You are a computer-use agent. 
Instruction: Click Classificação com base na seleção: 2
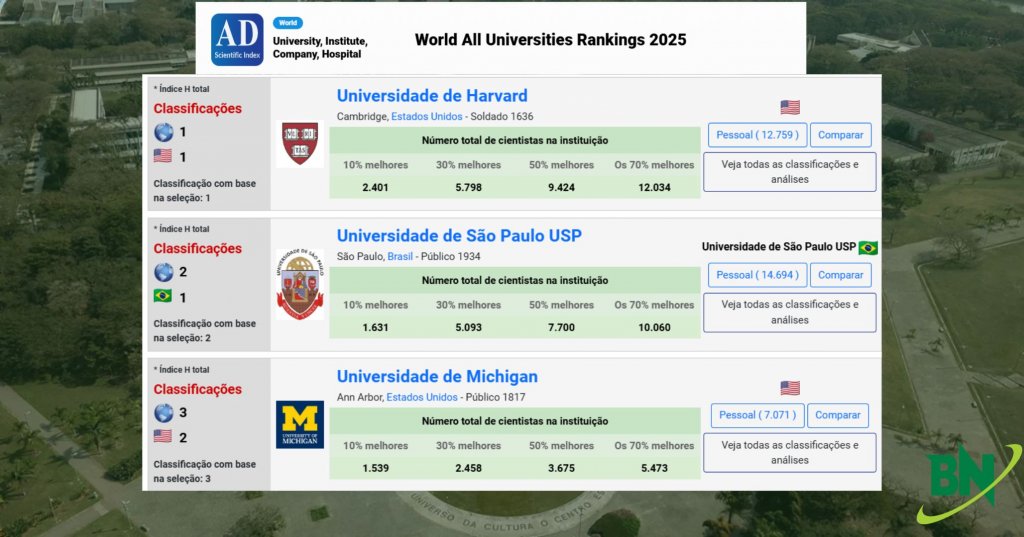pyautogui.click(x=204, y=331)
